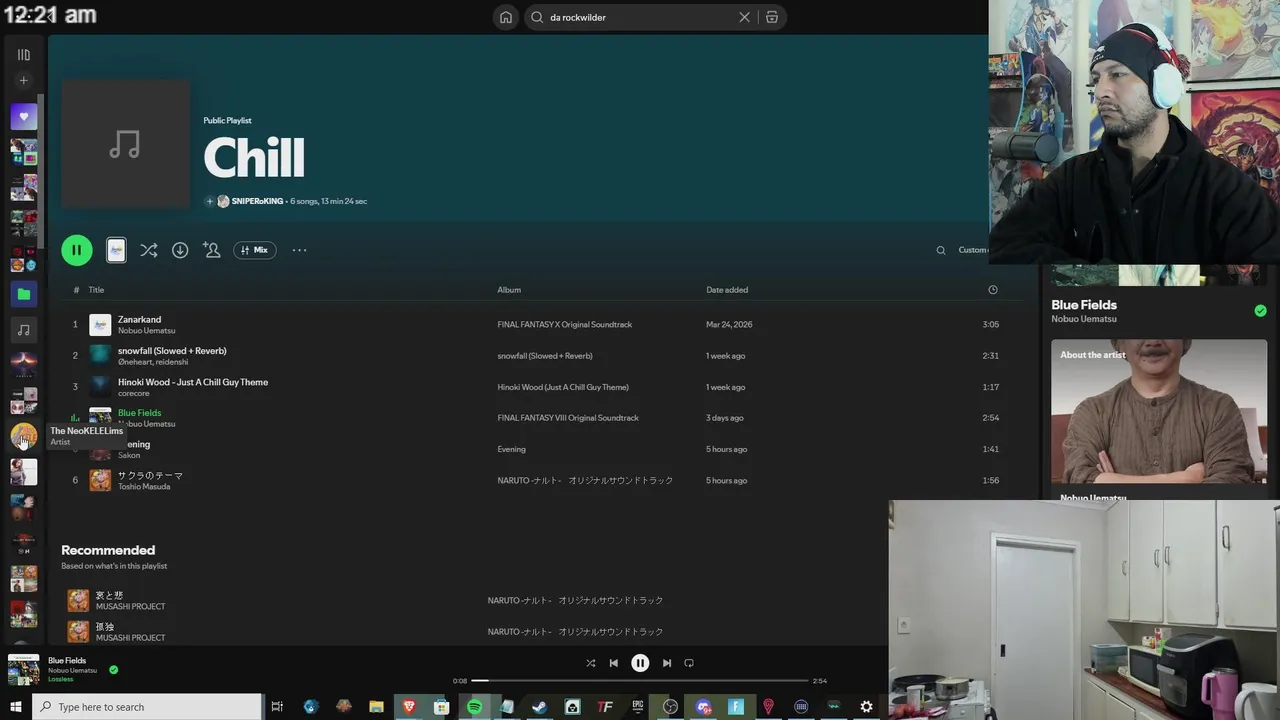Click the Chill playlist cover image

point(126,144)
